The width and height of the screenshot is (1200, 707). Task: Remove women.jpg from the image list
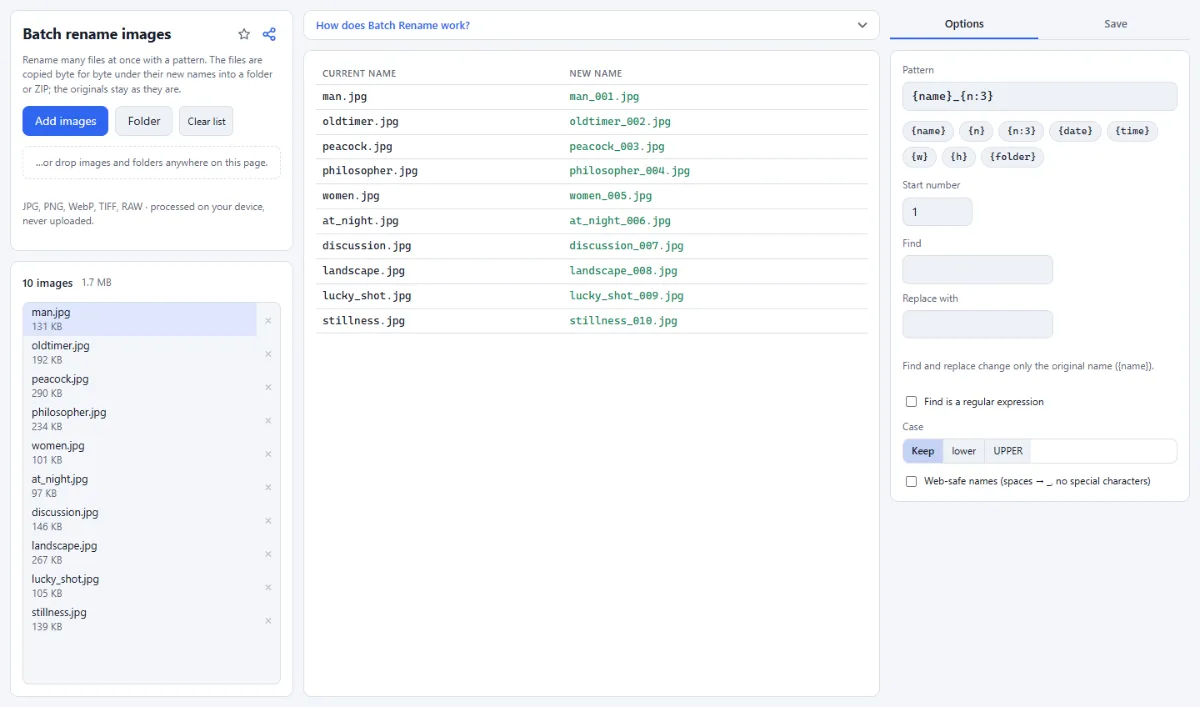(x=268, y=454)
